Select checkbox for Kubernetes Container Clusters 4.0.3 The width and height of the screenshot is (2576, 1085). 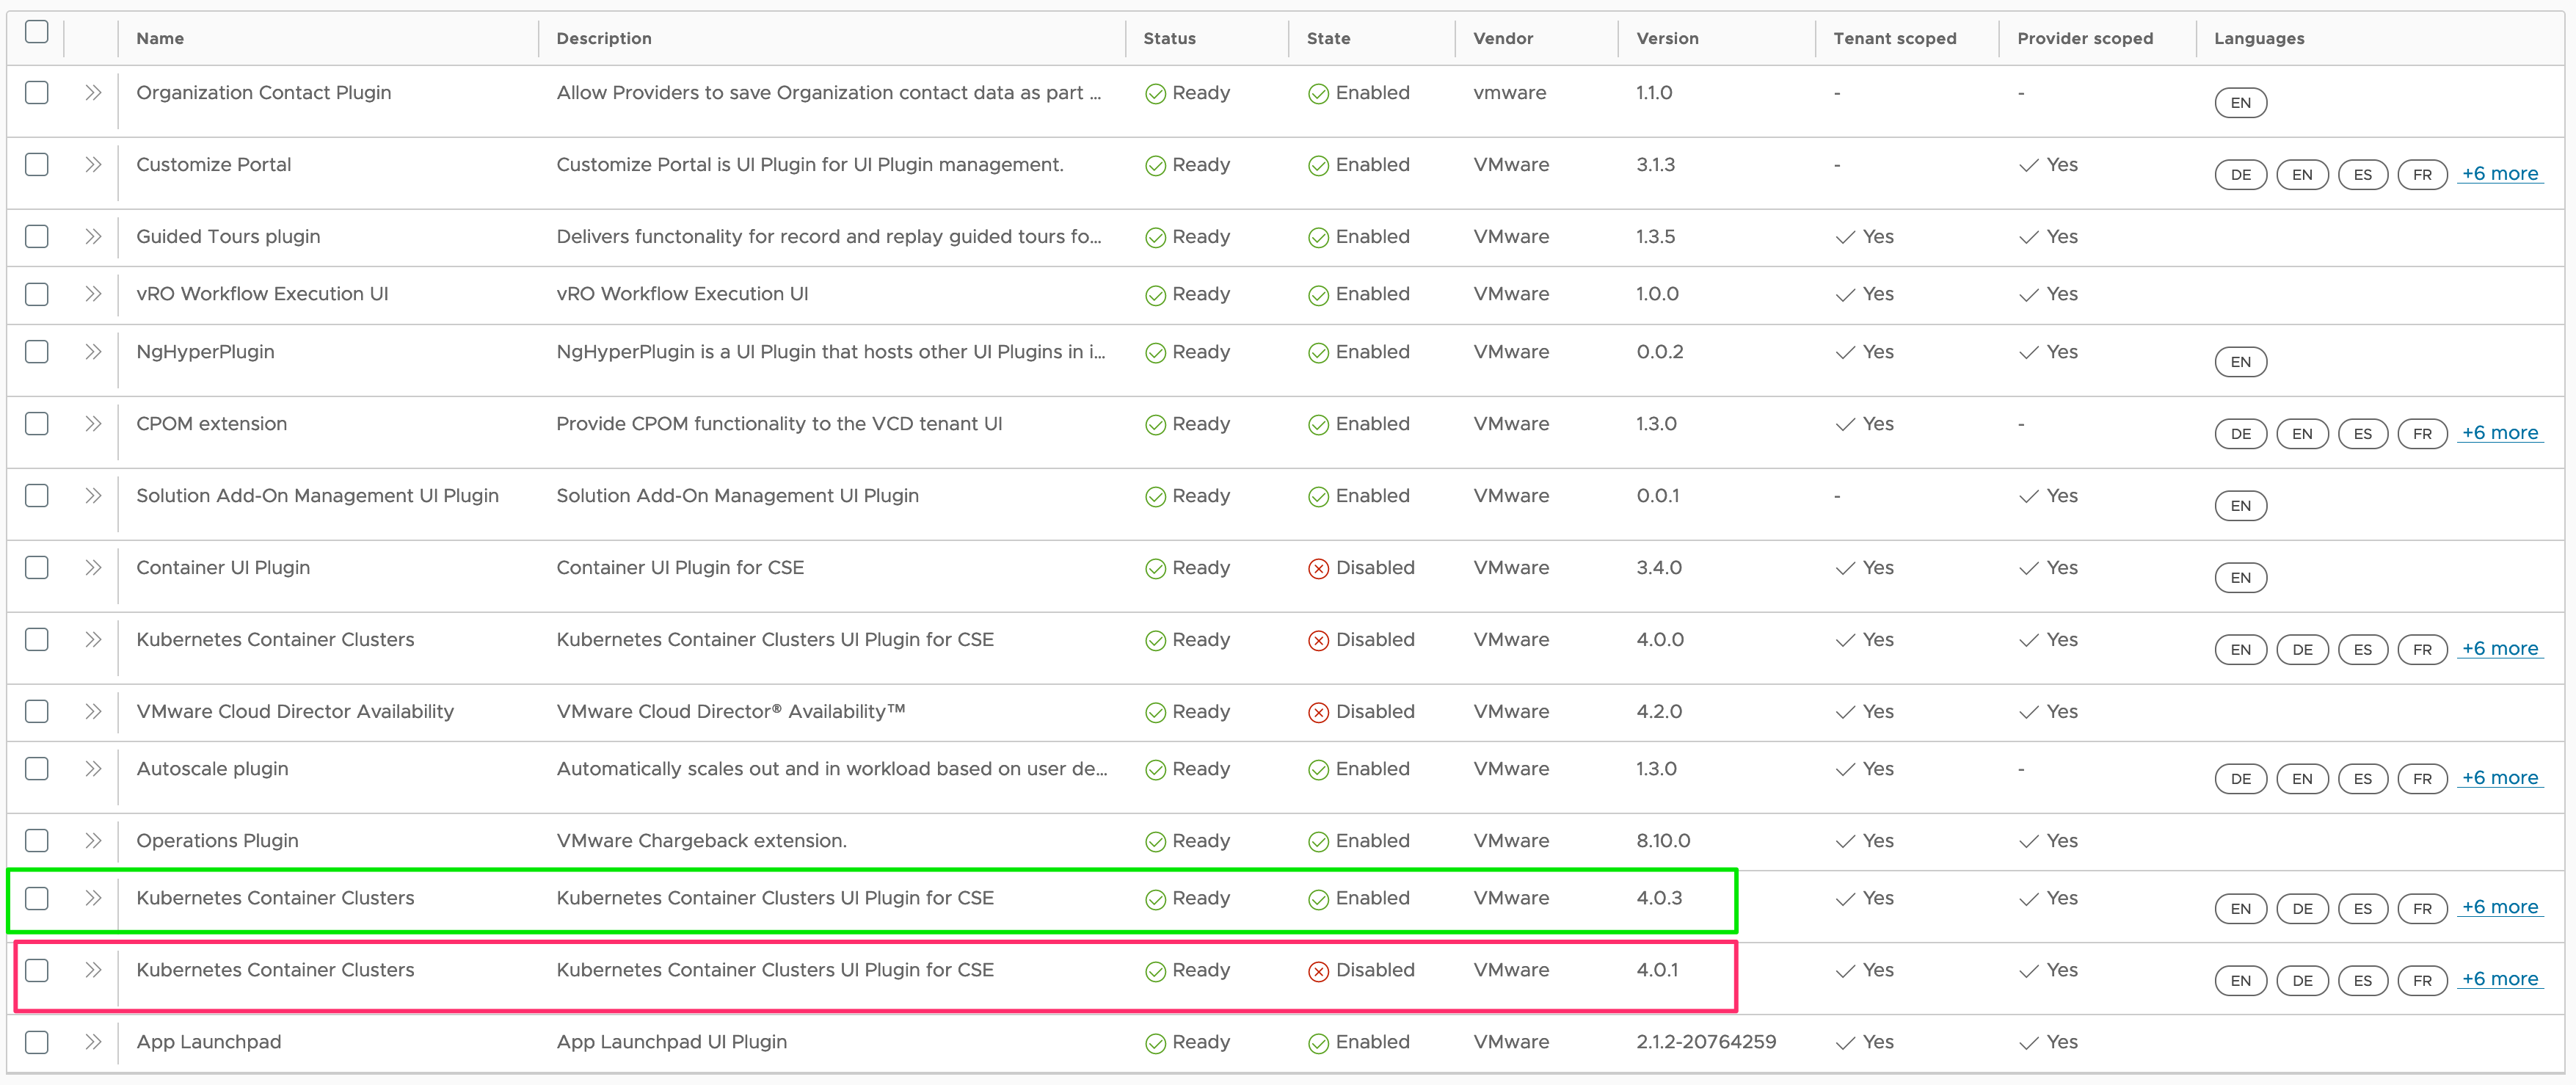37,898
